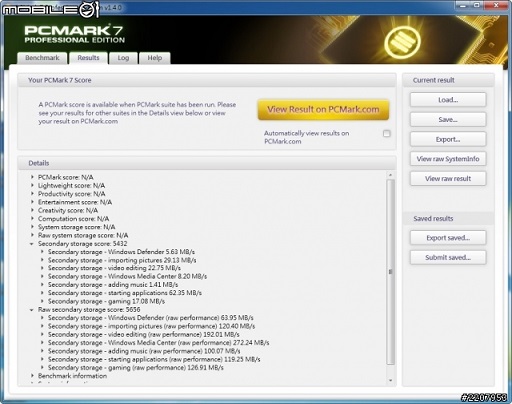Tick the Automatically view results checkbox
The image size is (512, 404).
(x=386, y=134)
